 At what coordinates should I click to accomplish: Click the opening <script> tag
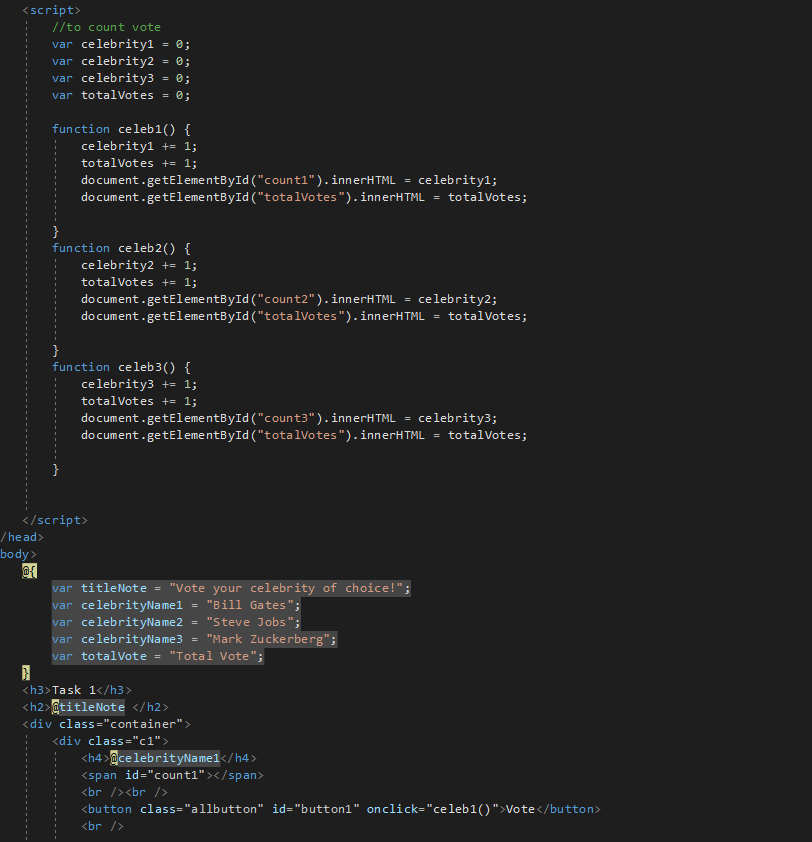point(52,10)
